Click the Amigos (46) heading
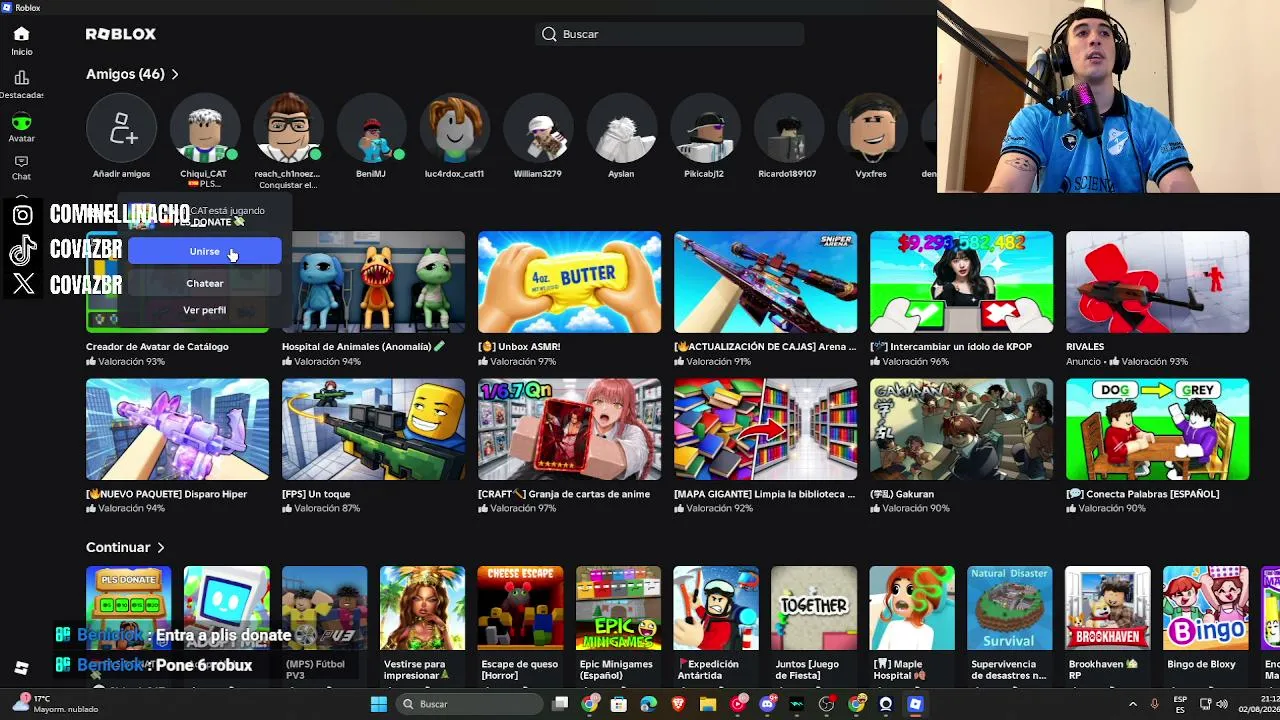This screenshot has height=720, width=1280. click(125, 74)
